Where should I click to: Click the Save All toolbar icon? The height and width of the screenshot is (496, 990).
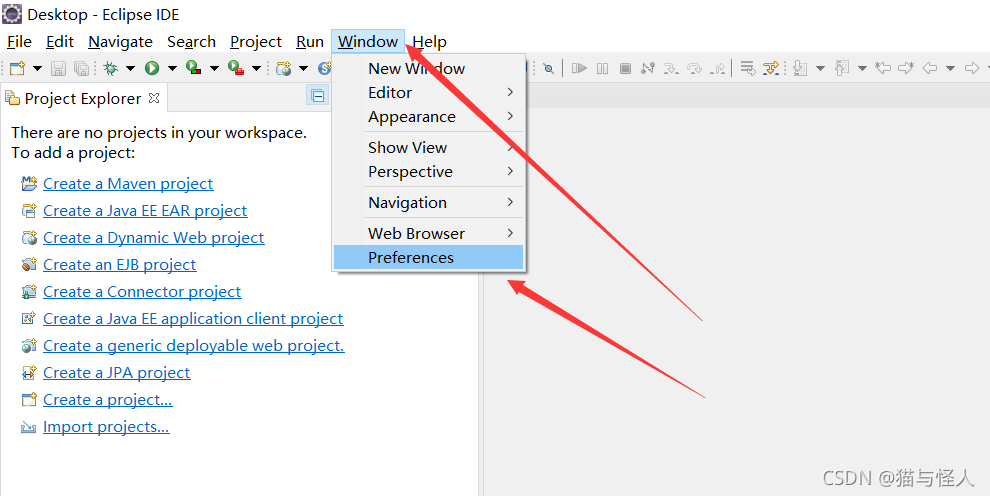pyautogui.click(x=81, y=68)
